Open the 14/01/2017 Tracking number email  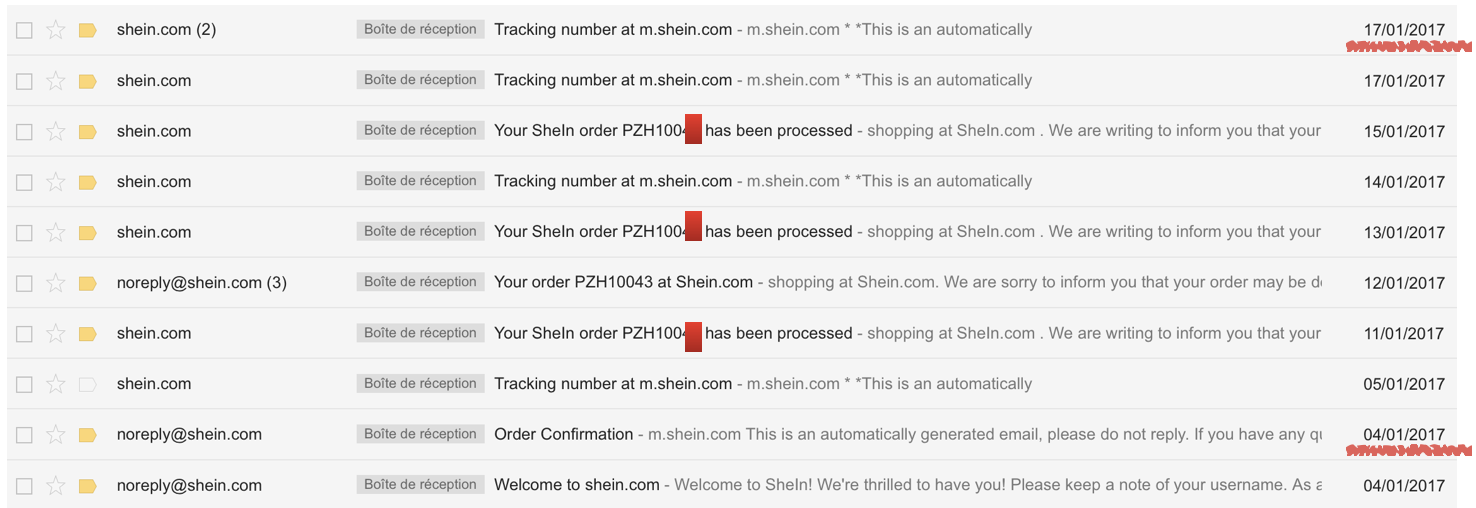coord(732,181)
